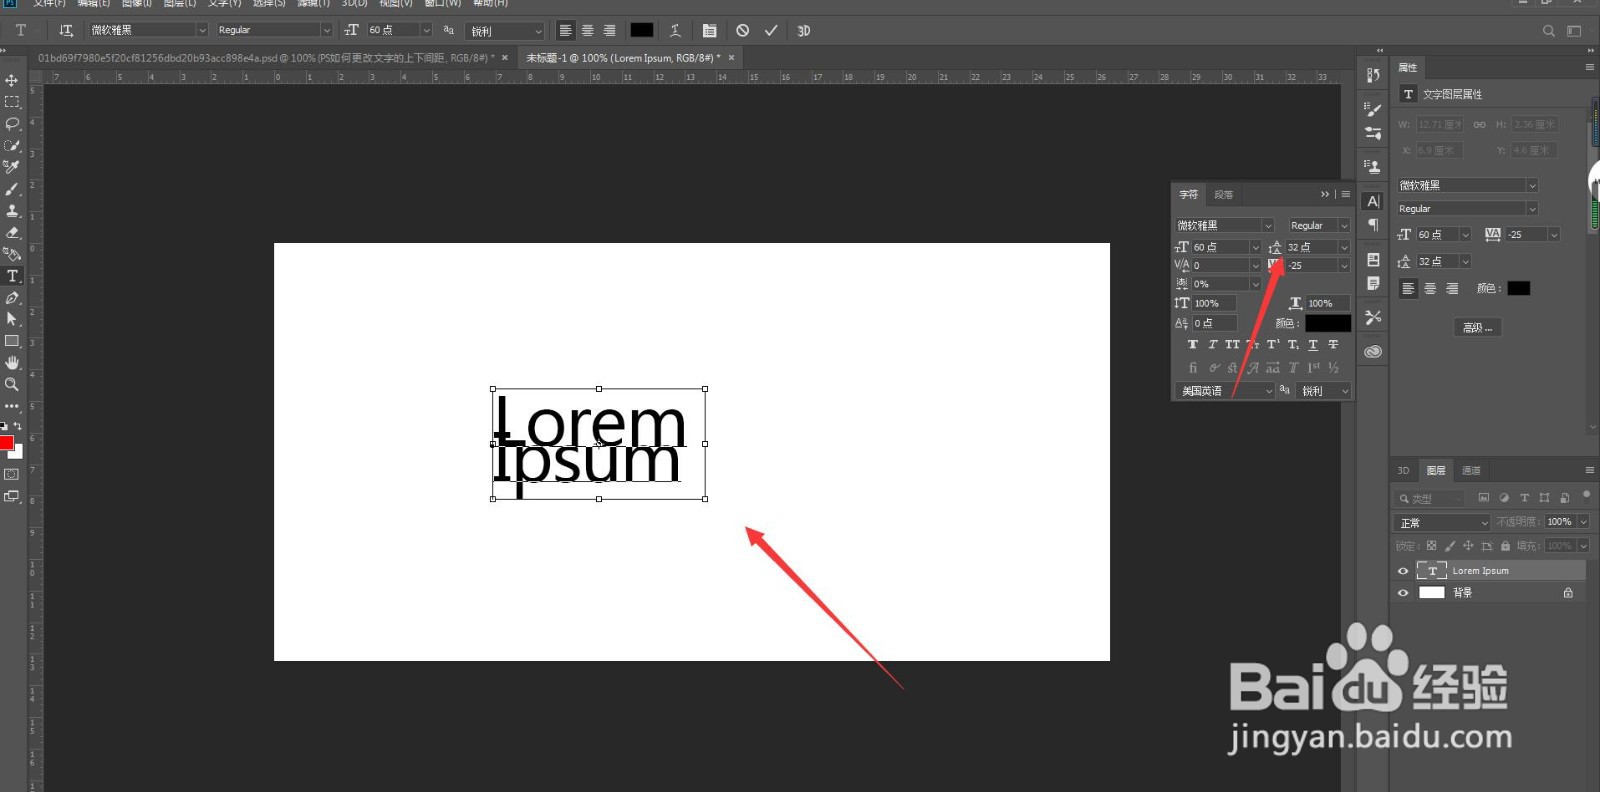Viewport: 1600px width, 792px height.
Task: Switch to 段落 tab
Action: click(x=1223, y=194)
